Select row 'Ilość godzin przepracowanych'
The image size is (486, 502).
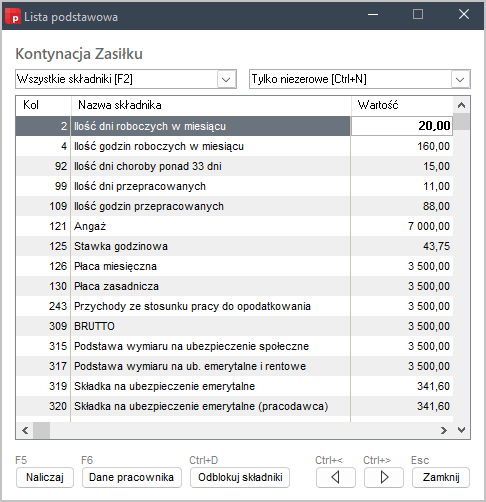(x=234, y=206)
